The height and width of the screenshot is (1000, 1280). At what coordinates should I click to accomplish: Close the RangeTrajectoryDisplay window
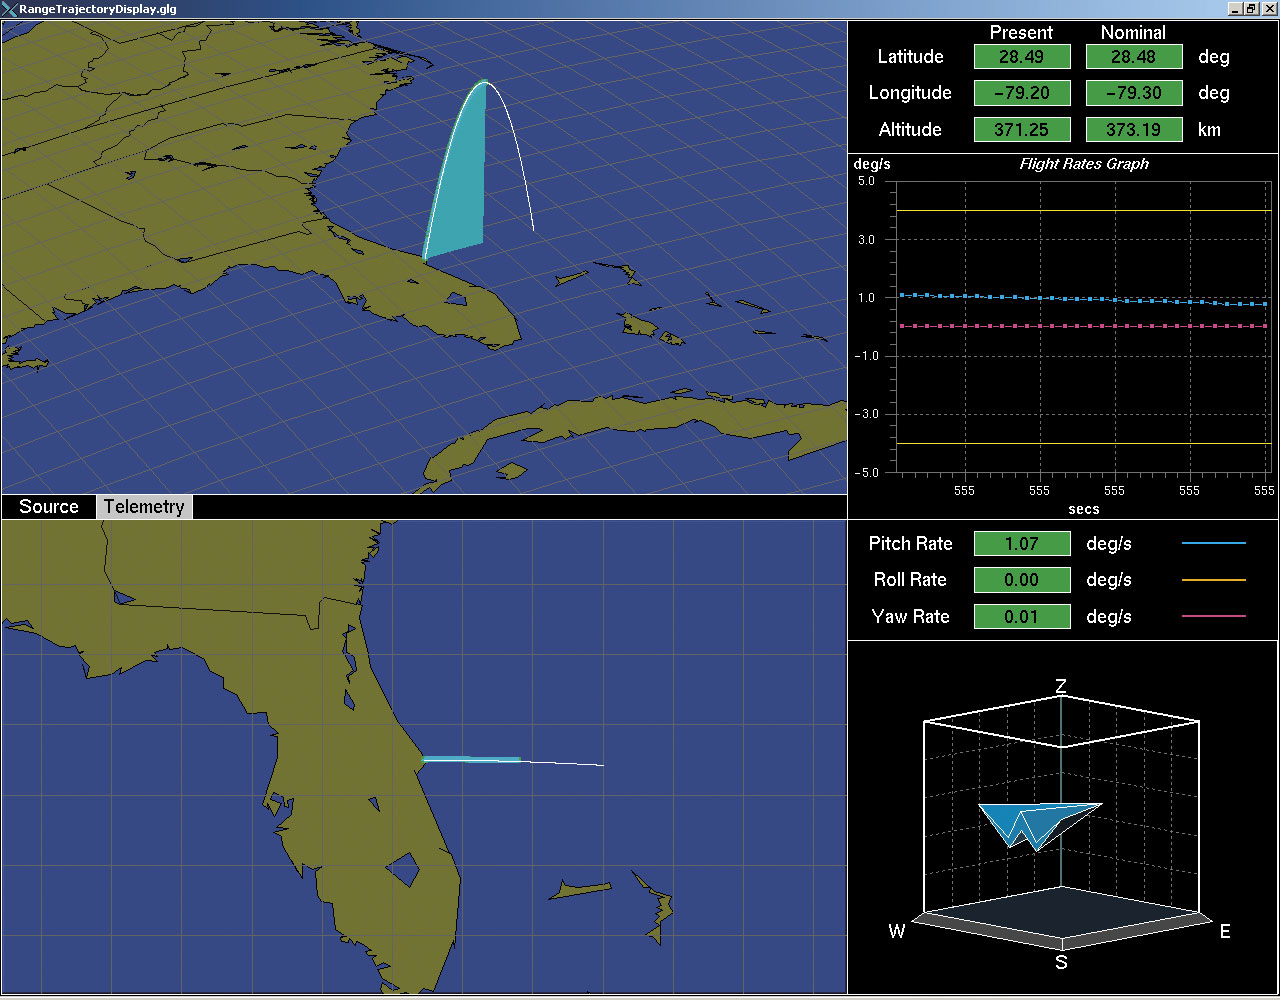(1269, 9)
